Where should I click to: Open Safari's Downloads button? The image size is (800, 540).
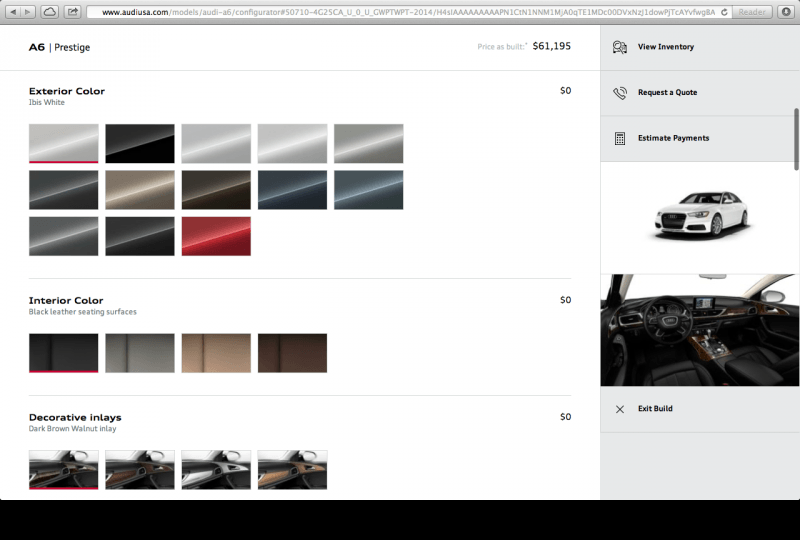786,12
